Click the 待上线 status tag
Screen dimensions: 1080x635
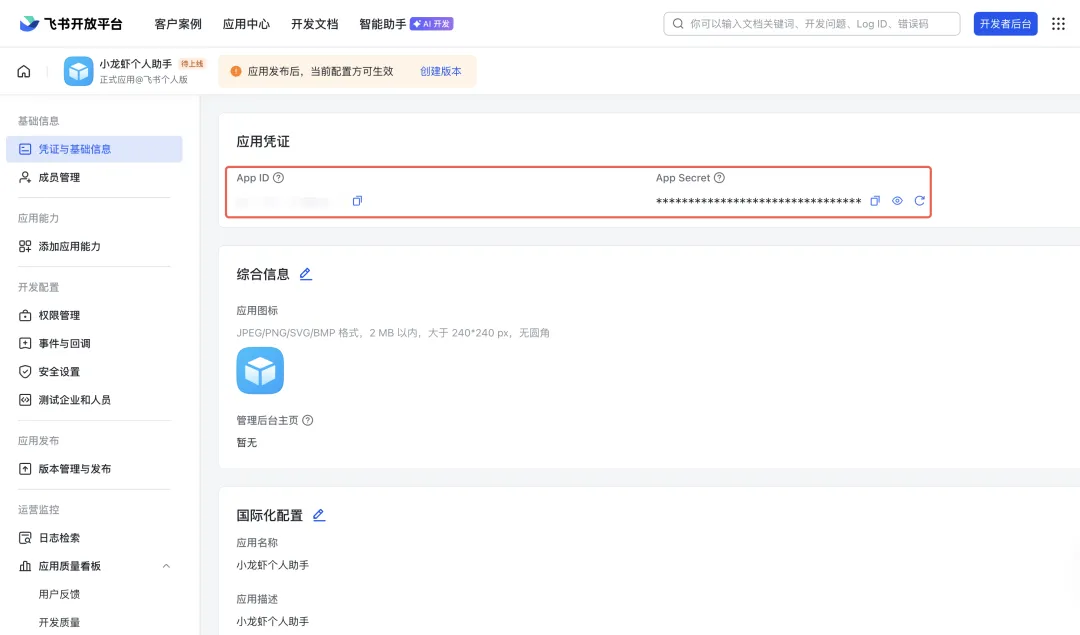click(192, 63)
